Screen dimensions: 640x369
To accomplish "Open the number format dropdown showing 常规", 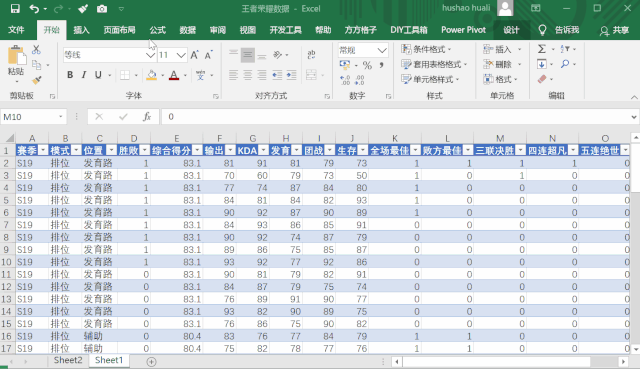I will [382, 50].
